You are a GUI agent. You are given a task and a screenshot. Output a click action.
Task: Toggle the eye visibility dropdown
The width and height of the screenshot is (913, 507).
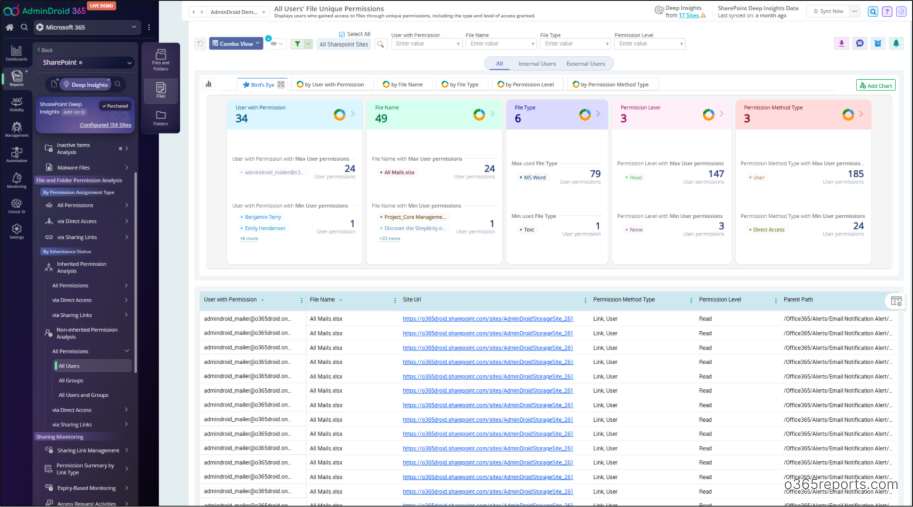click(x=276, y=44)
